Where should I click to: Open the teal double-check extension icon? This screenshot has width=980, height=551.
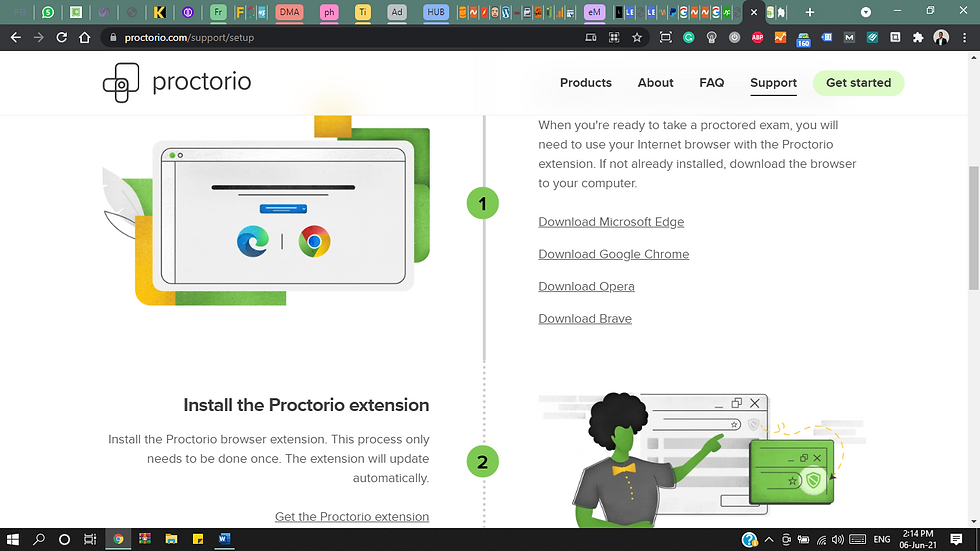(872, 37)
